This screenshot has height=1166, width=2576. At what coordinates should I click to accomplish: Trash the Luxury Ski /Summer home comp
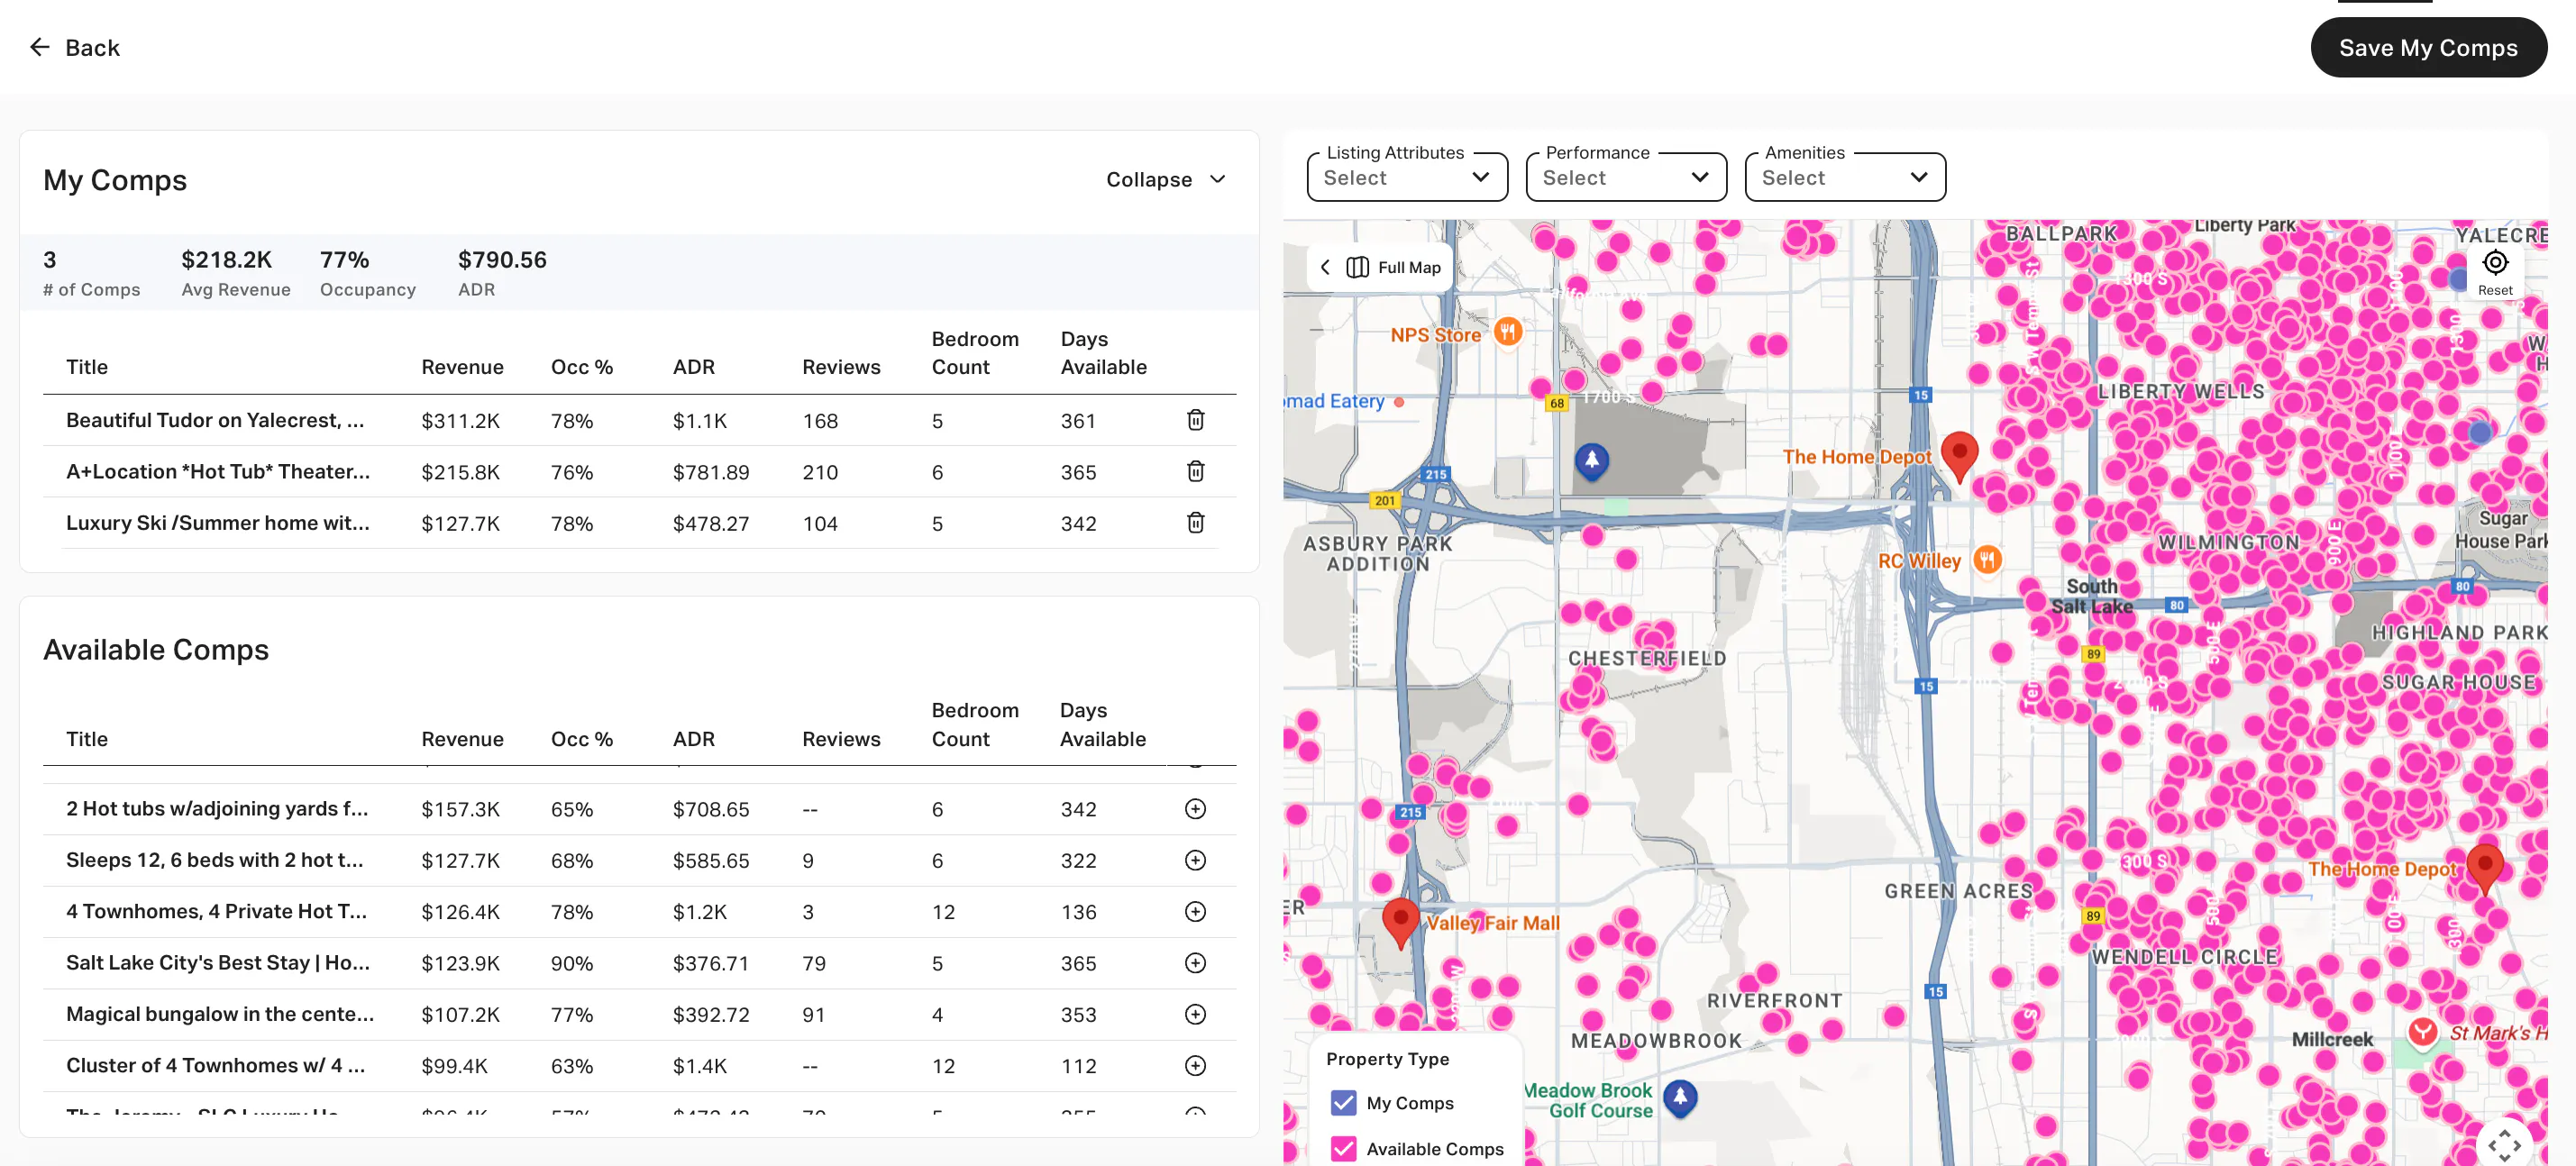[1195, 522]
